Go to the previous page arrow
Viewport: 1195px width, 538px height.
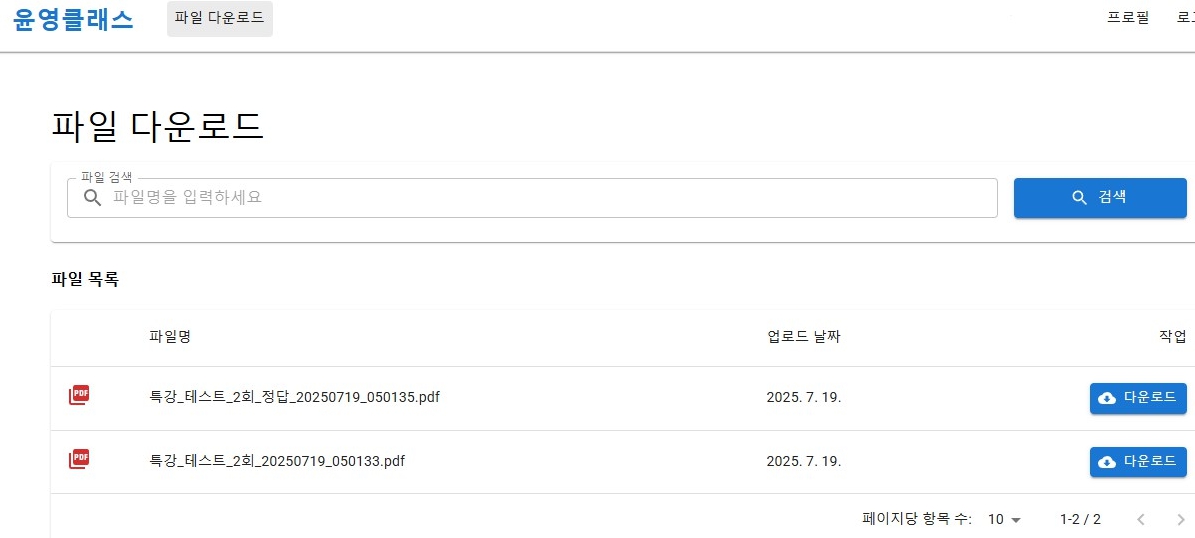click(x=1141, y=519)
